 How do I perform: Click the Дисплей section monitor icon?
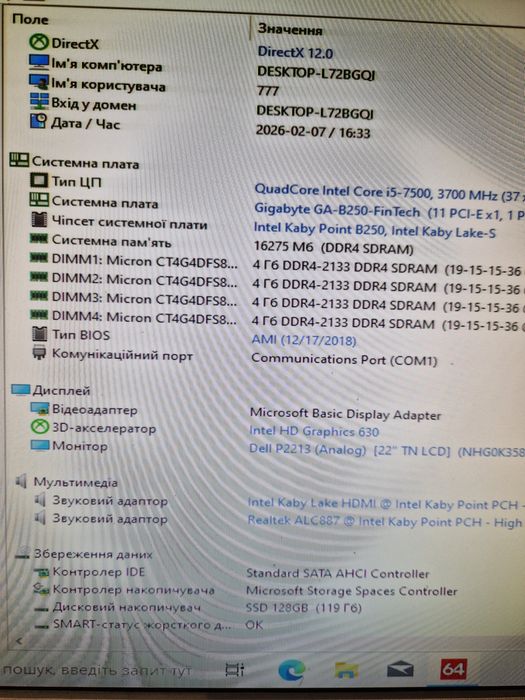[x=21, y=390]
